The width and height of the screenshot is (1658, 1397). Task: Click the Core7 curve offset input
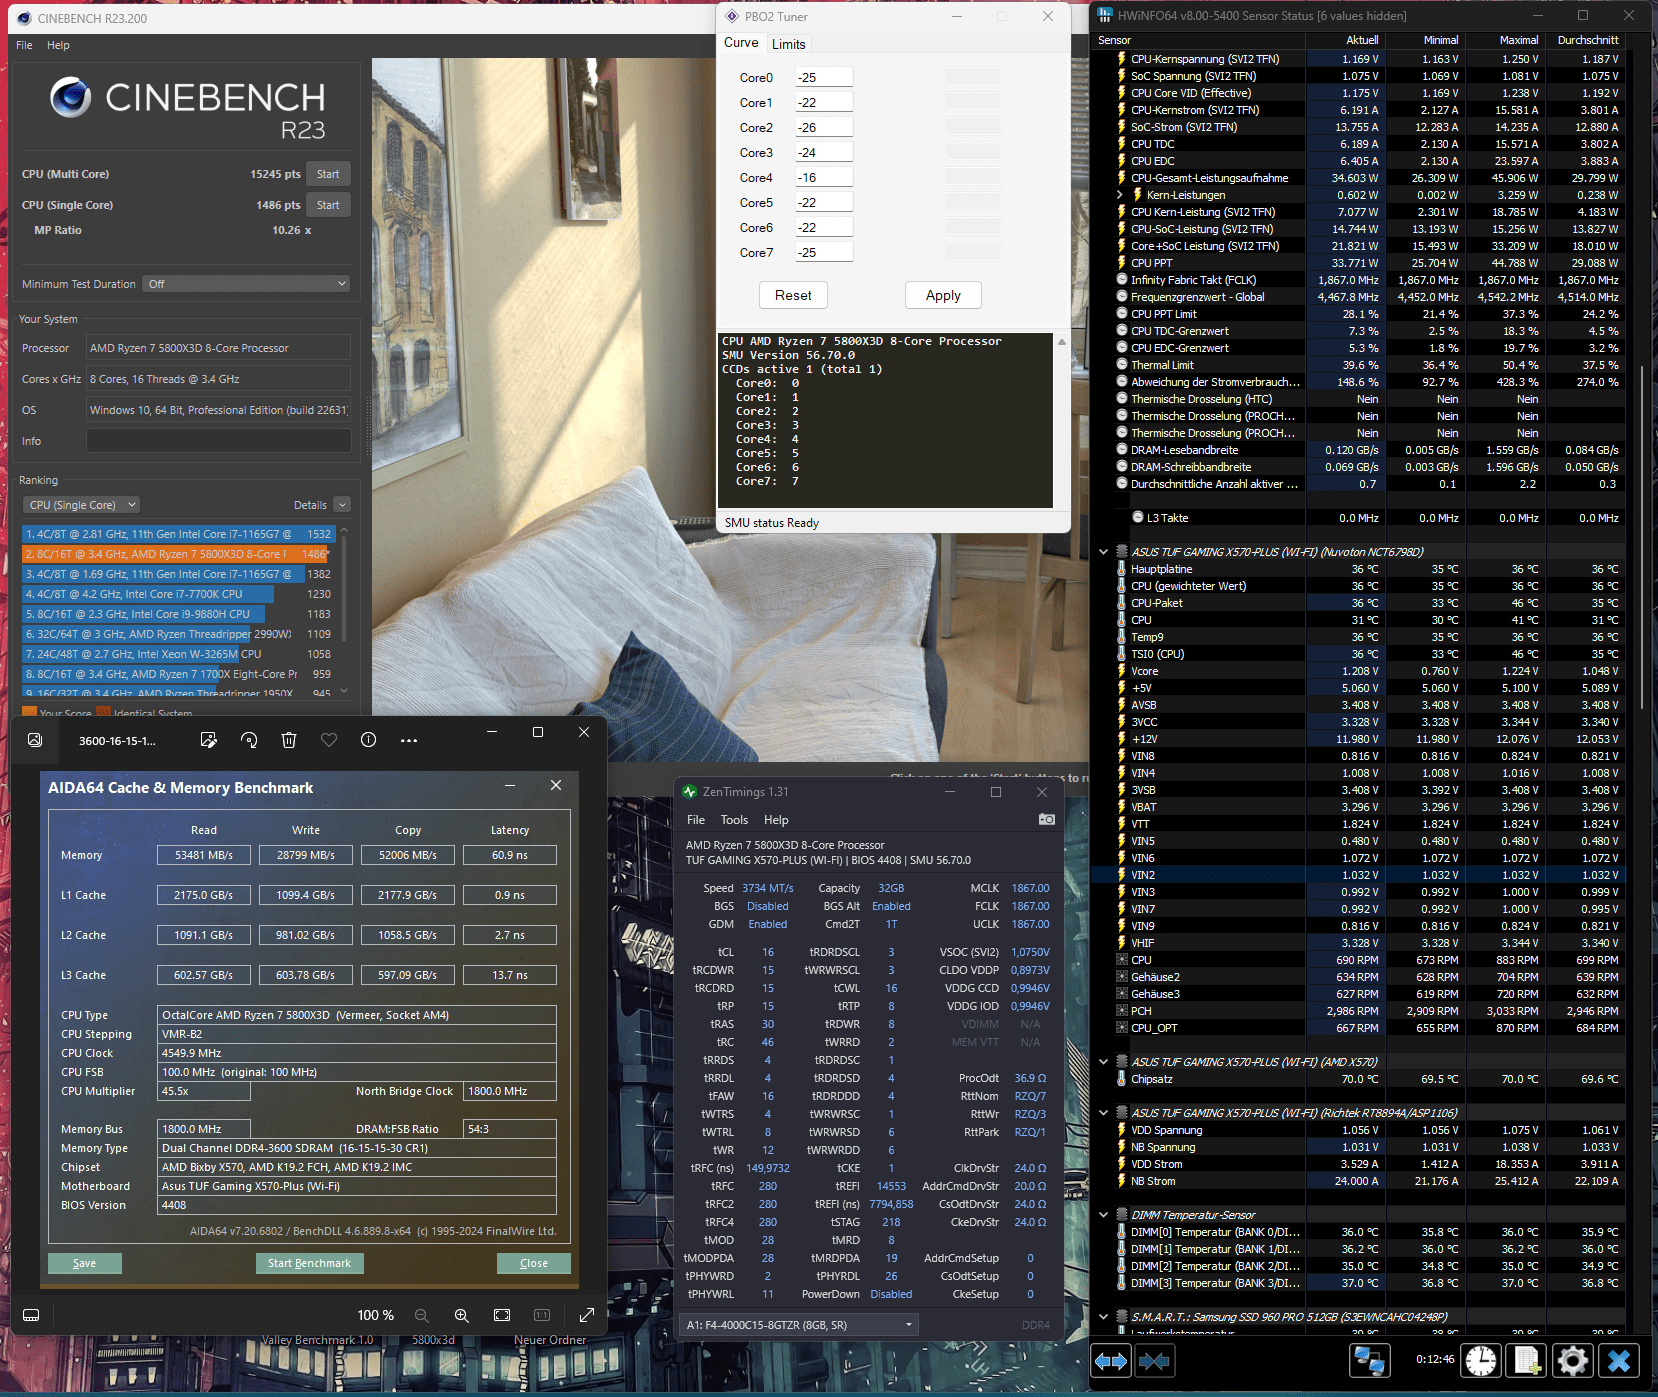824,252
